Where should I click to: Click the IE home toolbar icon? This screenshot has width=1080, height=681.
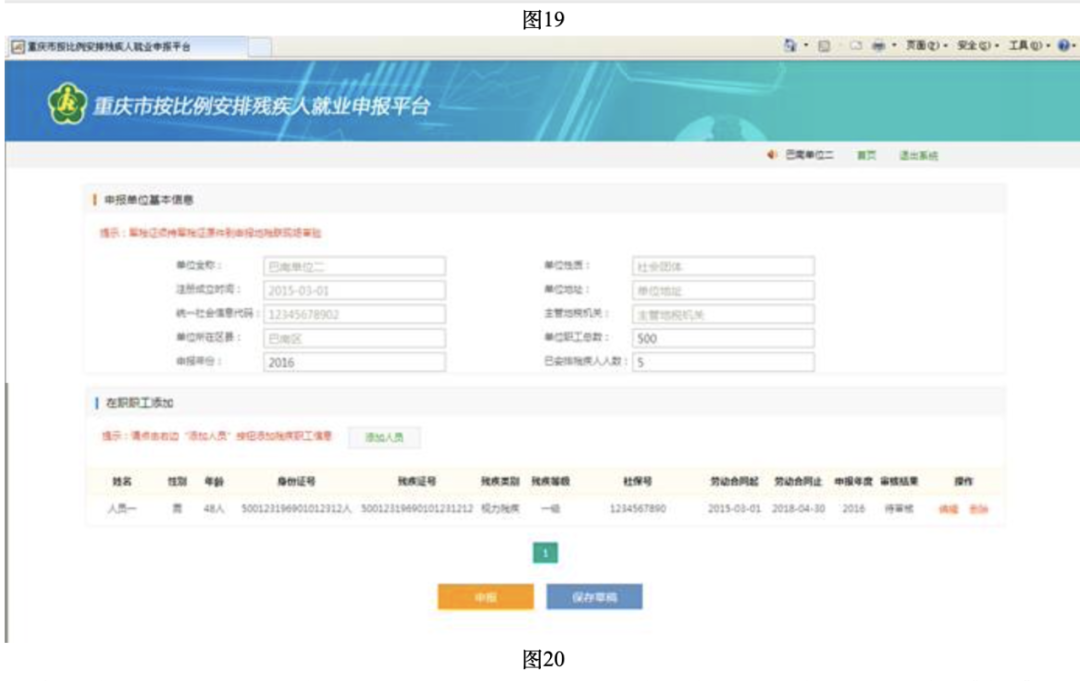pos(790,46)
